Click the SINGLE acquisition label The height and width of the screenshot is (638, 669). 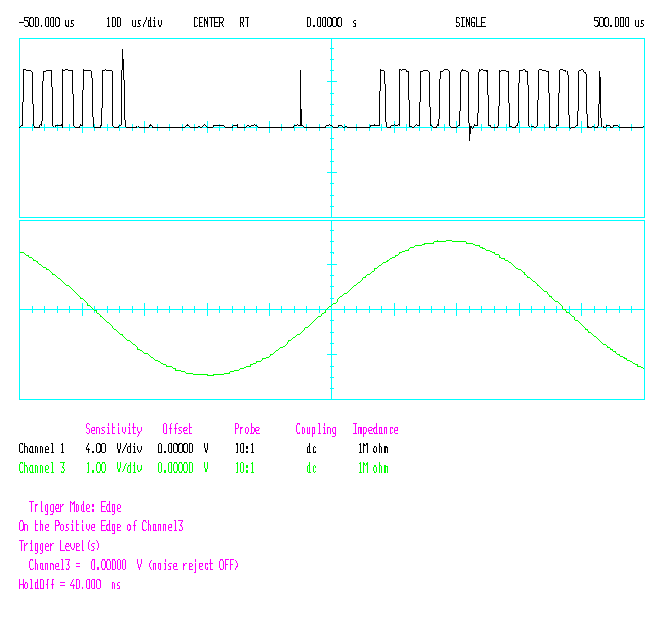coord(470,23)
